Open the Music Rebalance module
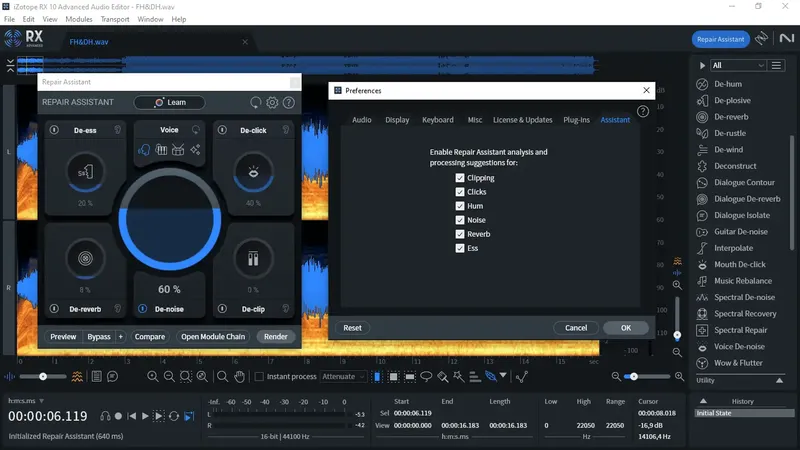Image resolution: width=800 pixels, height=450 pixels. click(x=742, y=281)
